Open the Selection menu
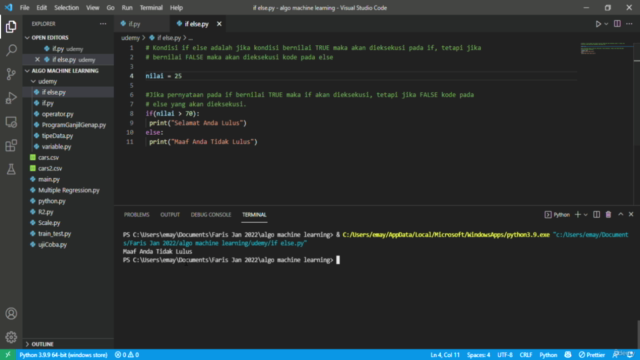Viewport: 640px width, 360px height. (66, 8)
